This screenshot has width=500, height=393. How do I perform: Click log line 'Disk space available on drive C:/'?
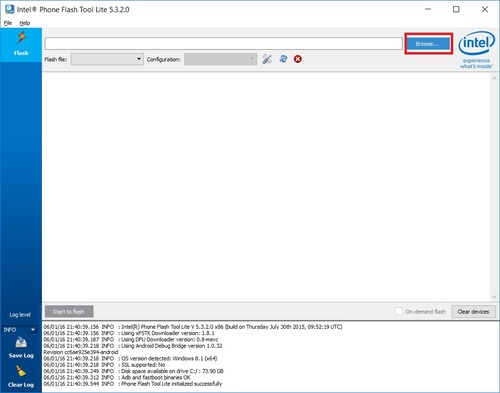133,371
